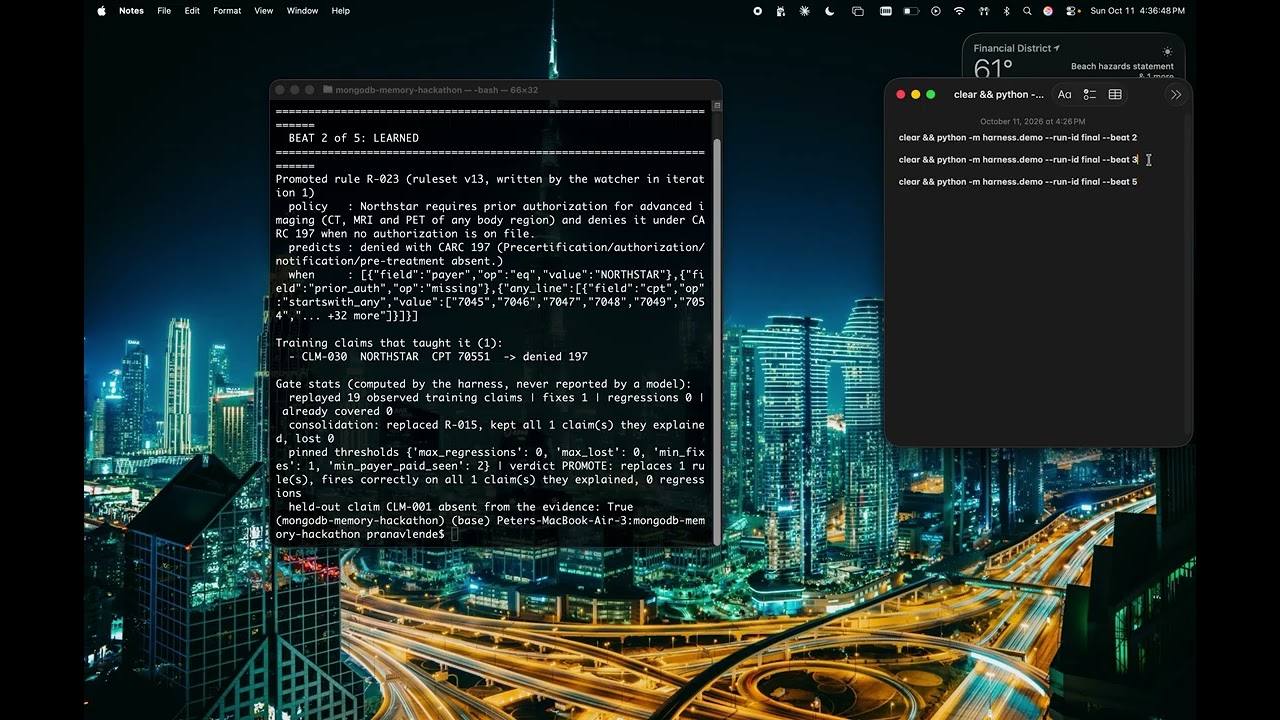This screenshot has height=720, width=1280.
Task: Open the Now Playing menu bar control
Action: [936, 11]
